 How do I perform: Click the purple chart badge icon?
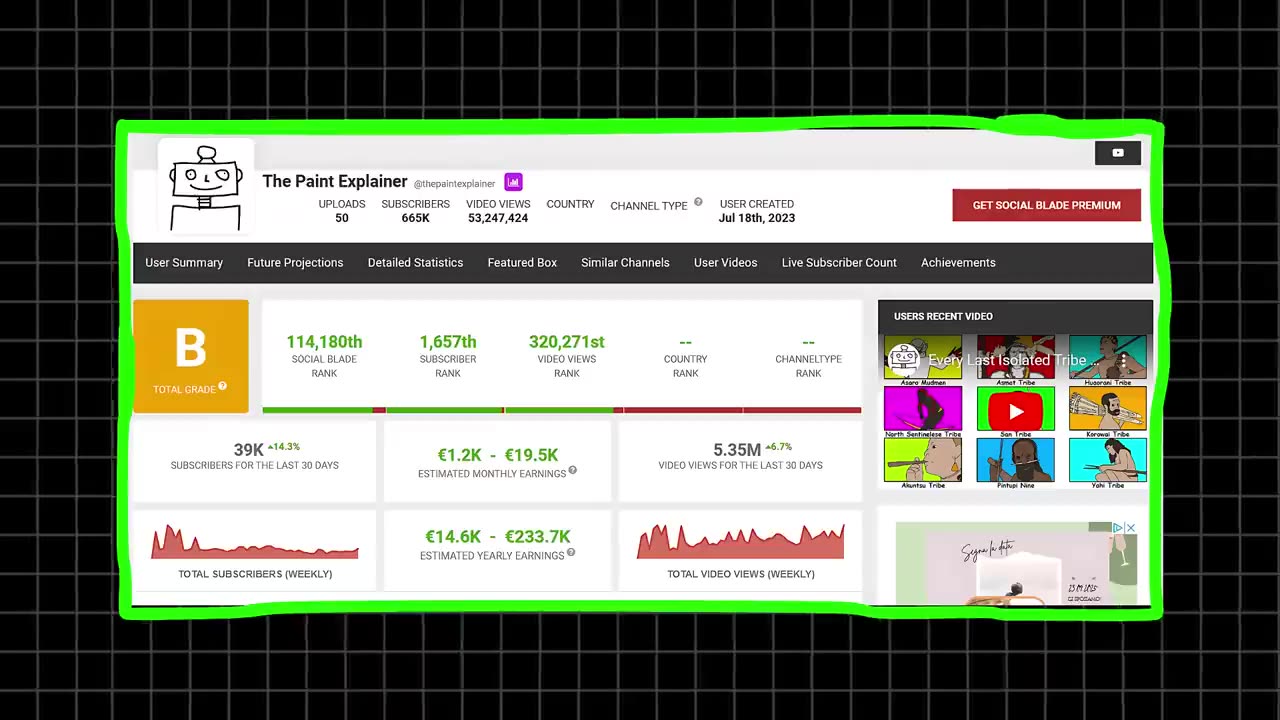coord(513,182)
